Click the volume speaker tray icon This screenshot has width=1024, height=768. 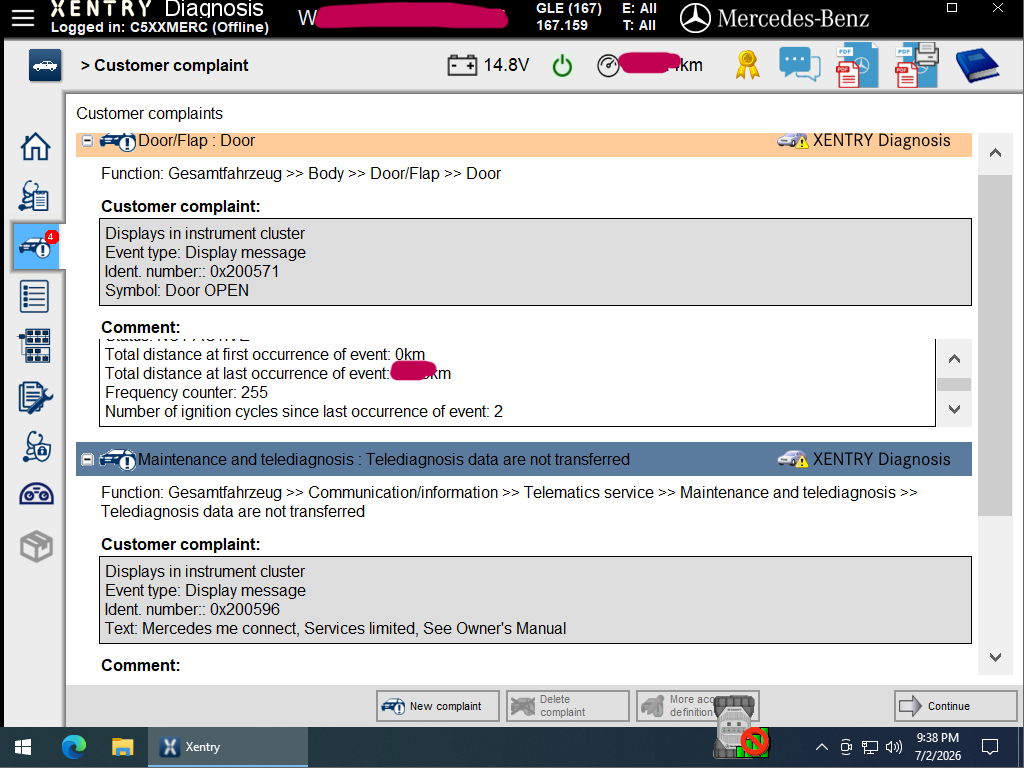pyautogui.click(x=894, y=747)
